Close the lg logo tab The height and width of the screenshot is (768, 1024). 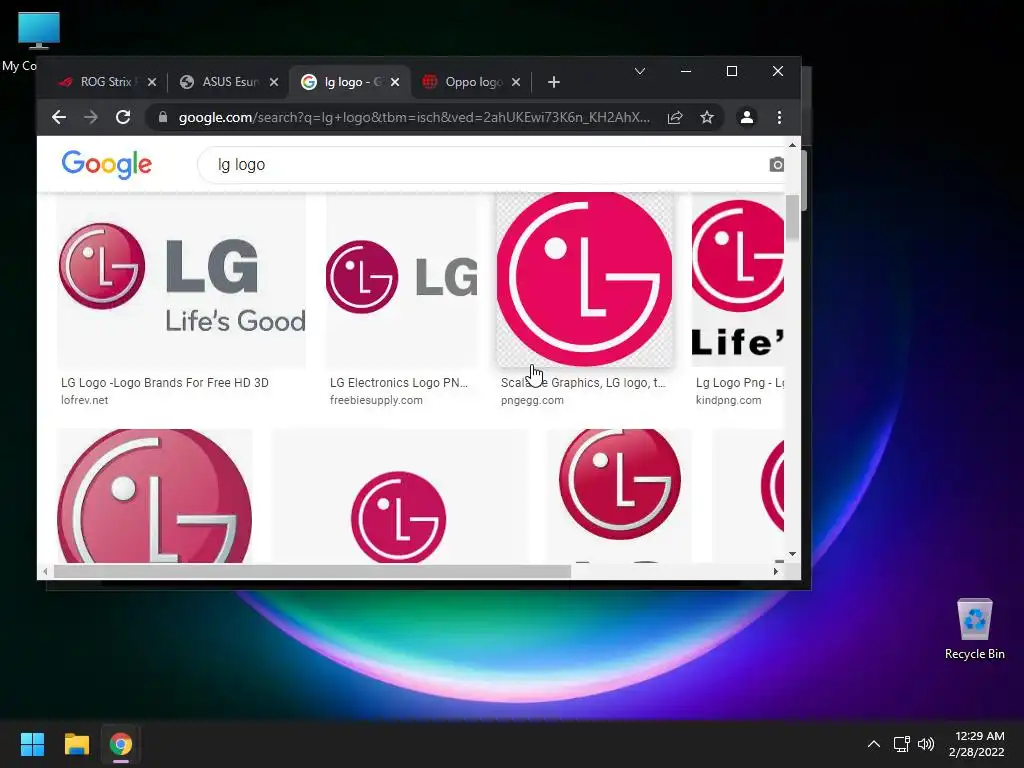pyautogui.click(x=394, y=82)
